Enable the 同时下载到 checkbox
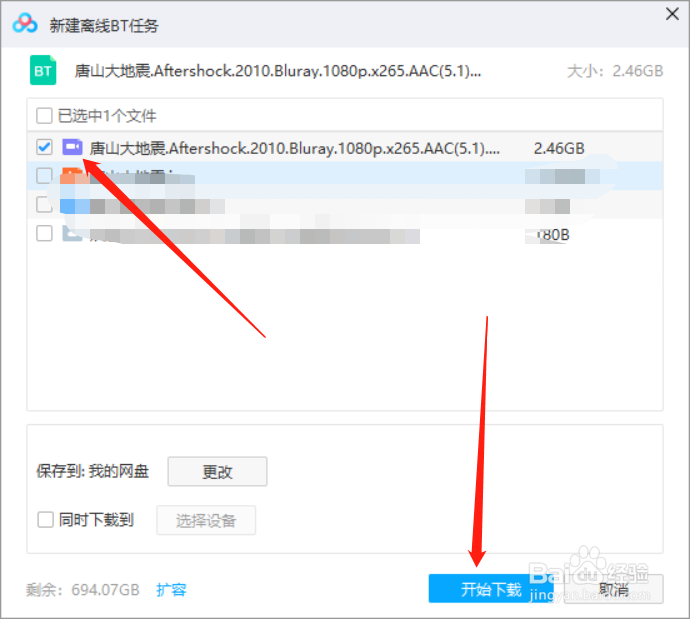This screenshot has width=690, height=619. pos(45,520)
